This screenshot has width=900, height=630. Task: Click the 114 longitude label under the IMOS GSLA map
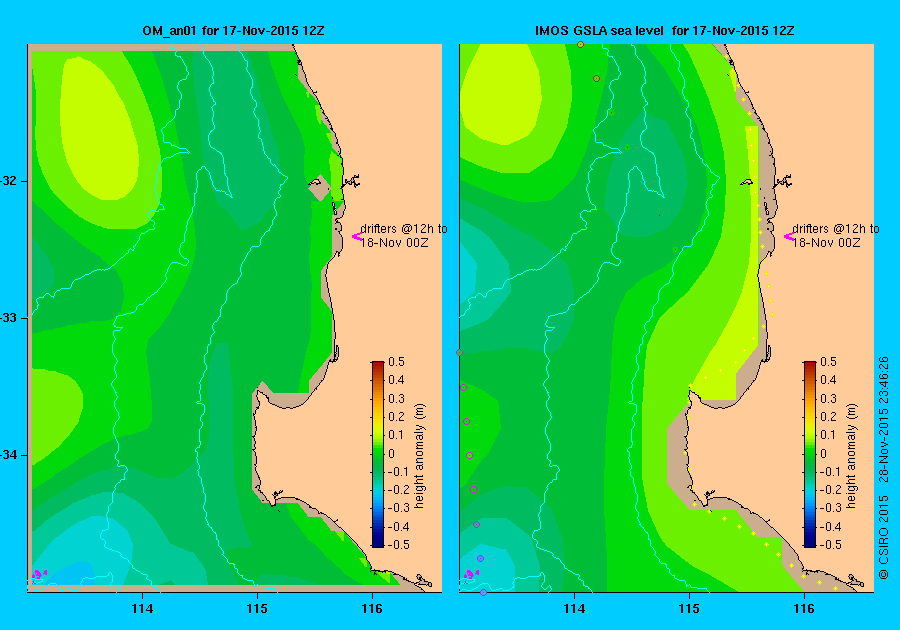575,609
